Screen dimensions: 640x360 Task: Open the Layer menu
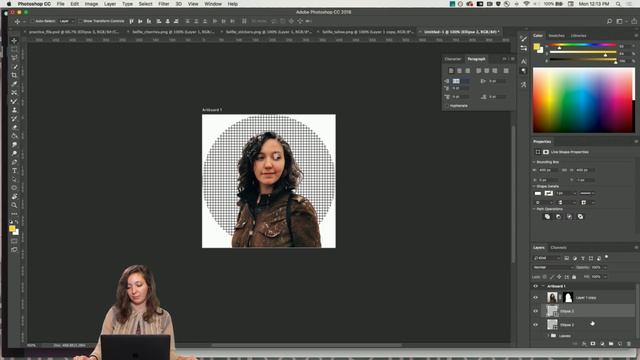tap(109, 4)
